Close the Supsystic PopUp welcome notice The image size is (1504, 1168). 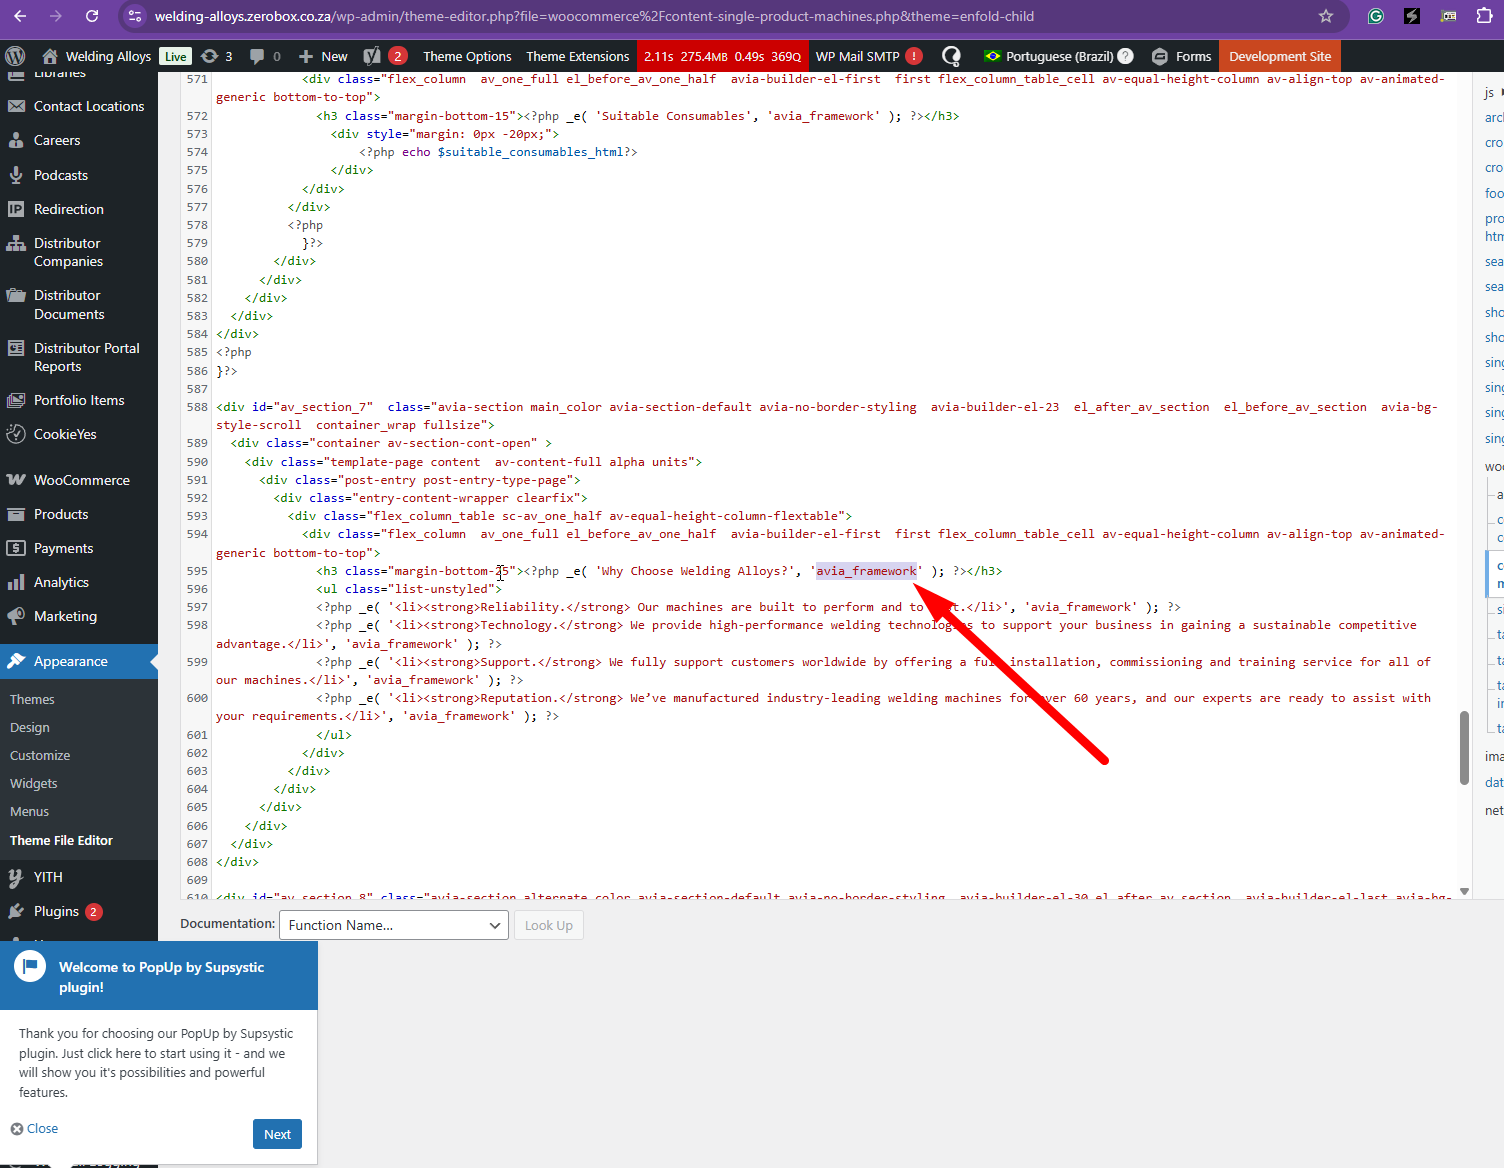pos(35,1128)
